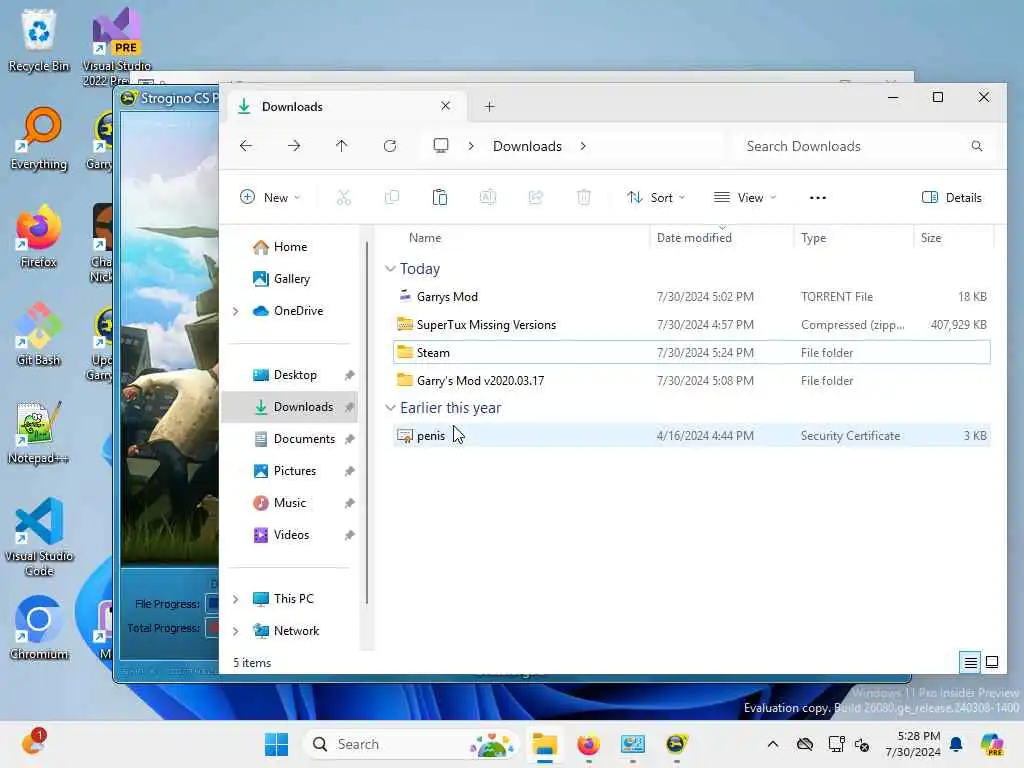Unpin Desktop from Quick access

[349, 375]
